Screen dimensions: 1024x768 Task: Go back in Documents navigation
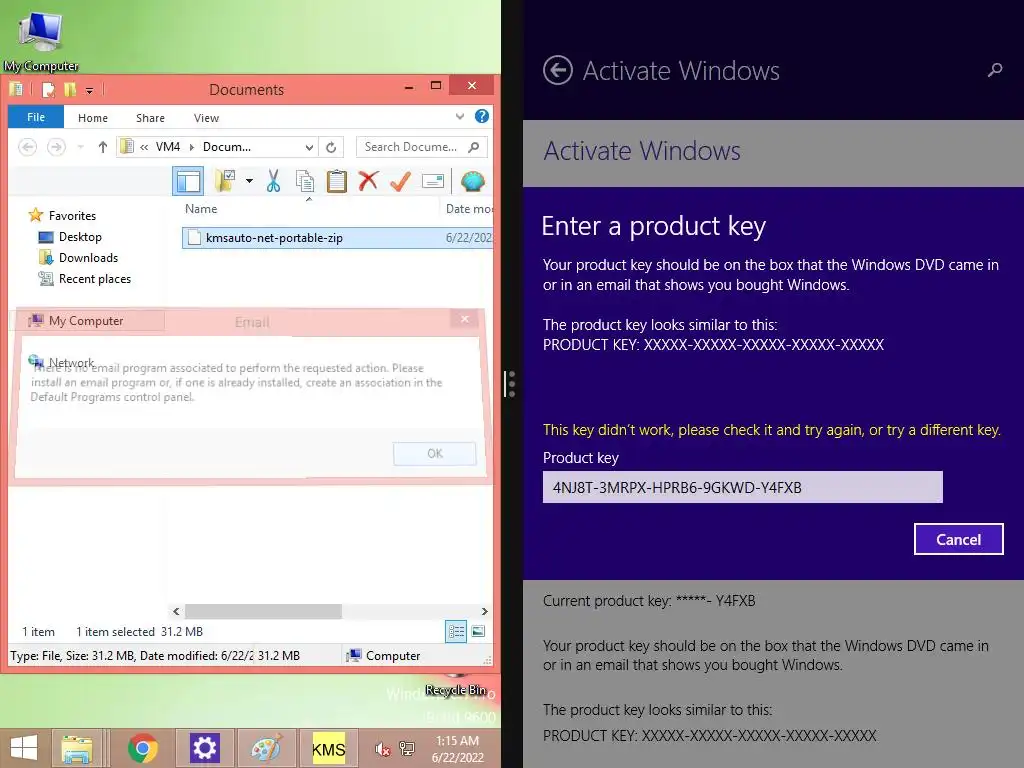[x=27, y=147]
